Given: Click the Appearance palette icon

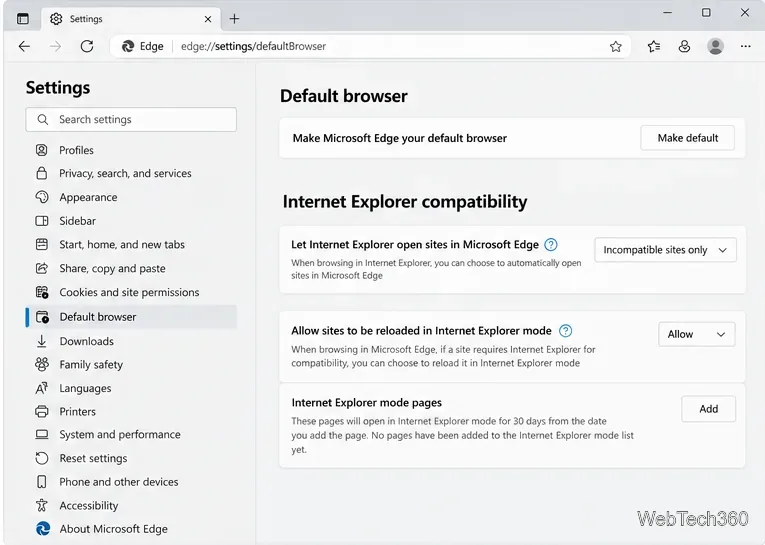Looking at the screenshot, I should pos(41,197).
